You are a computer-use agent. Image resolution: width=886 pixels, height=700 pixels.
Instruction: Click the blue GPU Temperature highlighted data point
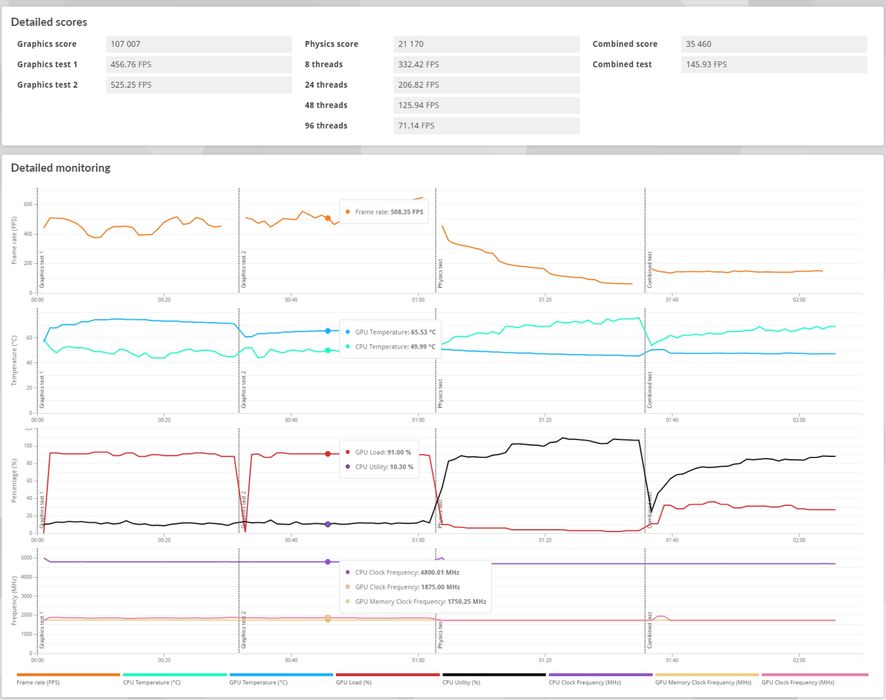[x=328, y=331]
